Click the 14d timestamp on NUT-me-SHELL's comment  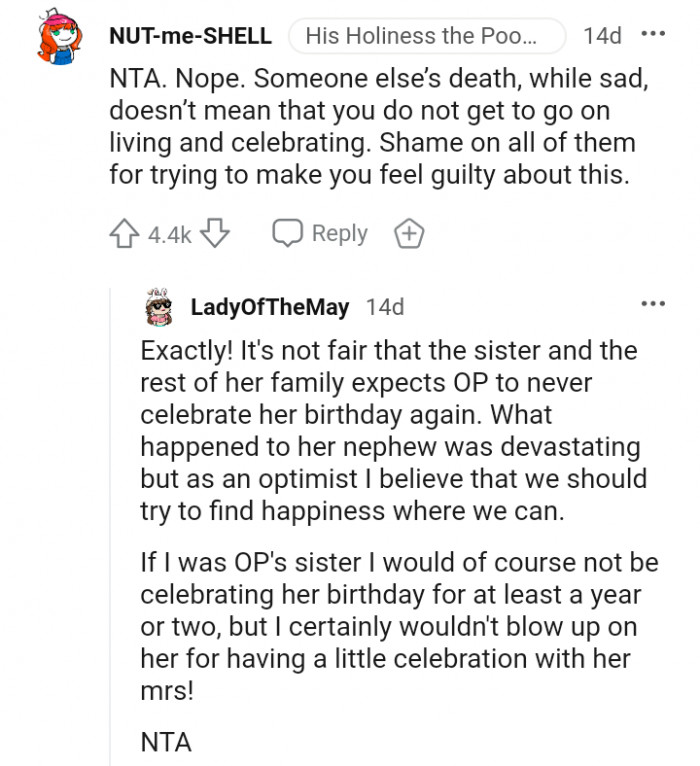pos(602,36)
